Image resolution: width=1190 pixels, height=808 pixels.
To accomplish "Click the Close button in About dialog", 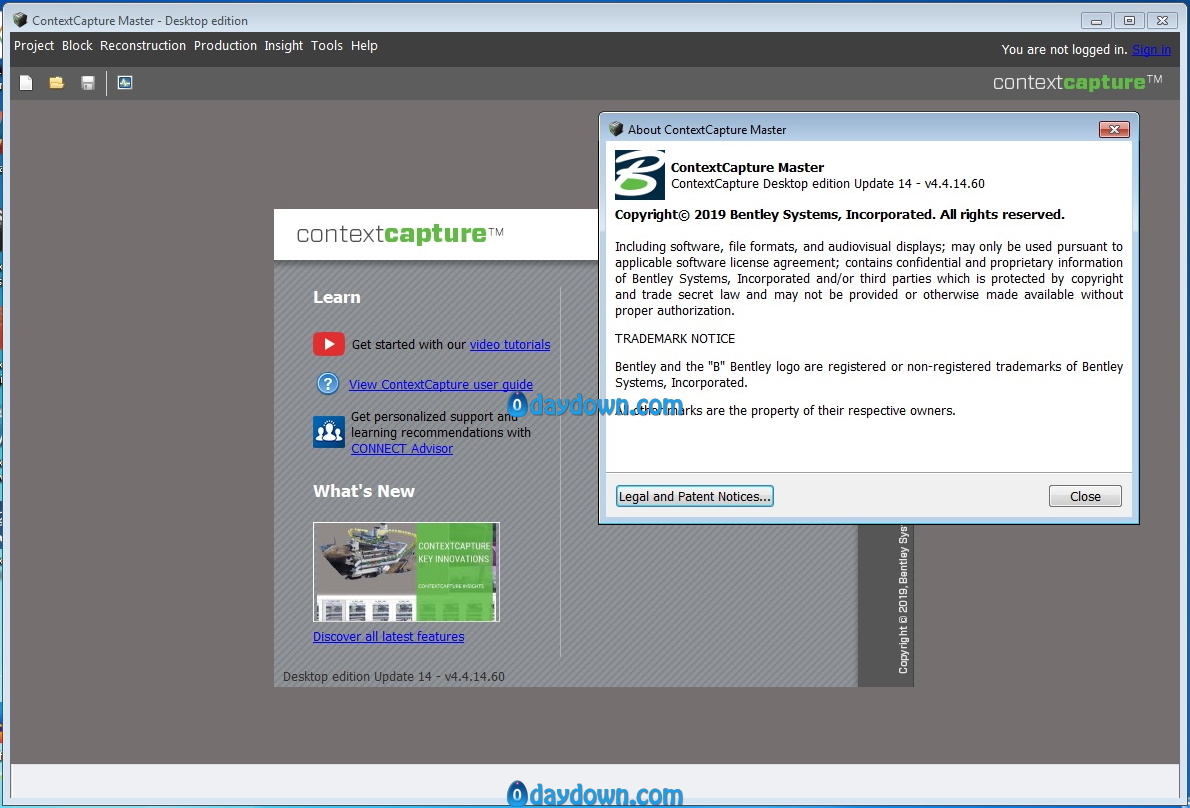I will (1085, 496).
